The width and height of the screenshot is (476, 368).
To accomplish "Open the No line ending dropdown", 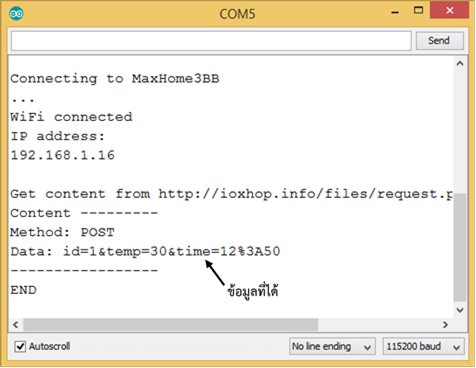I will tap(332, 347).
